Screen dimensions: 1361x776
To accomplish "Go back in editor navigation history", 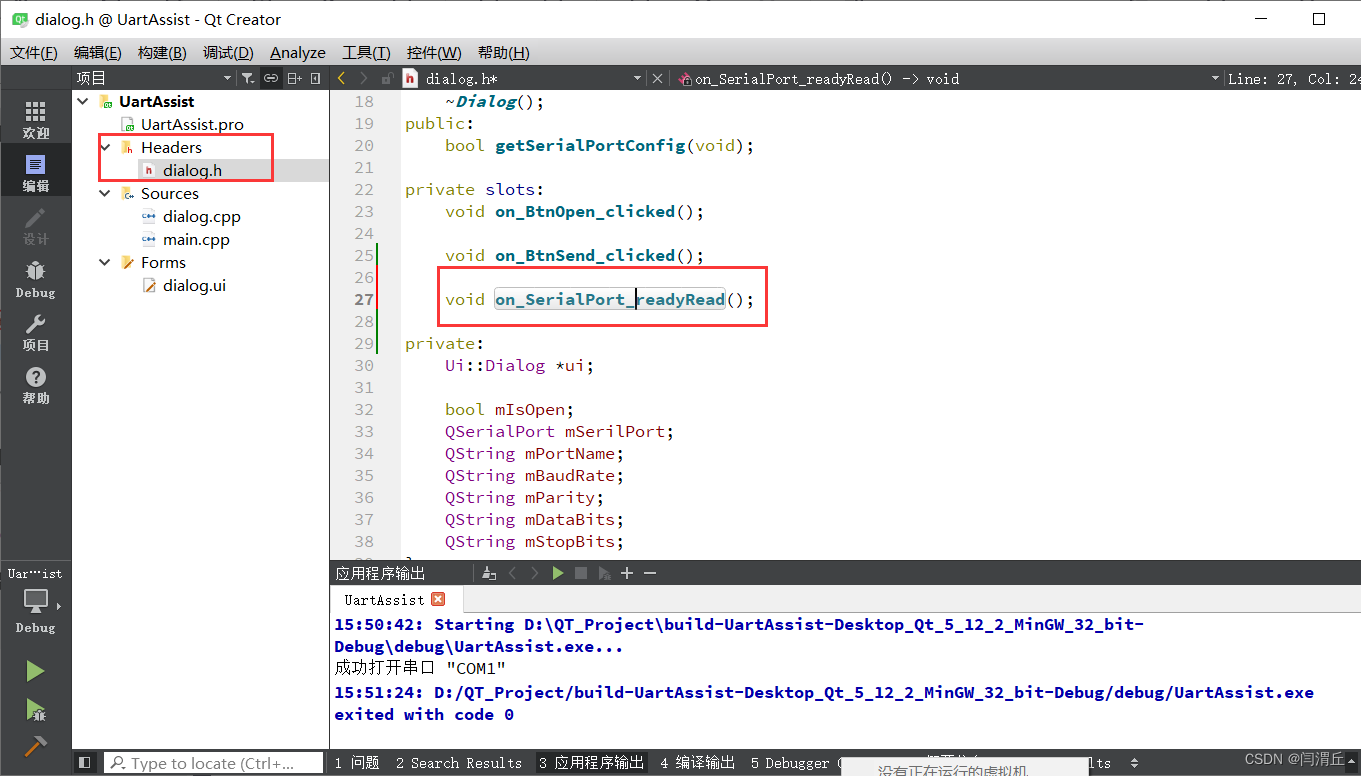I will pyautogui.click(x=342, y=78).
